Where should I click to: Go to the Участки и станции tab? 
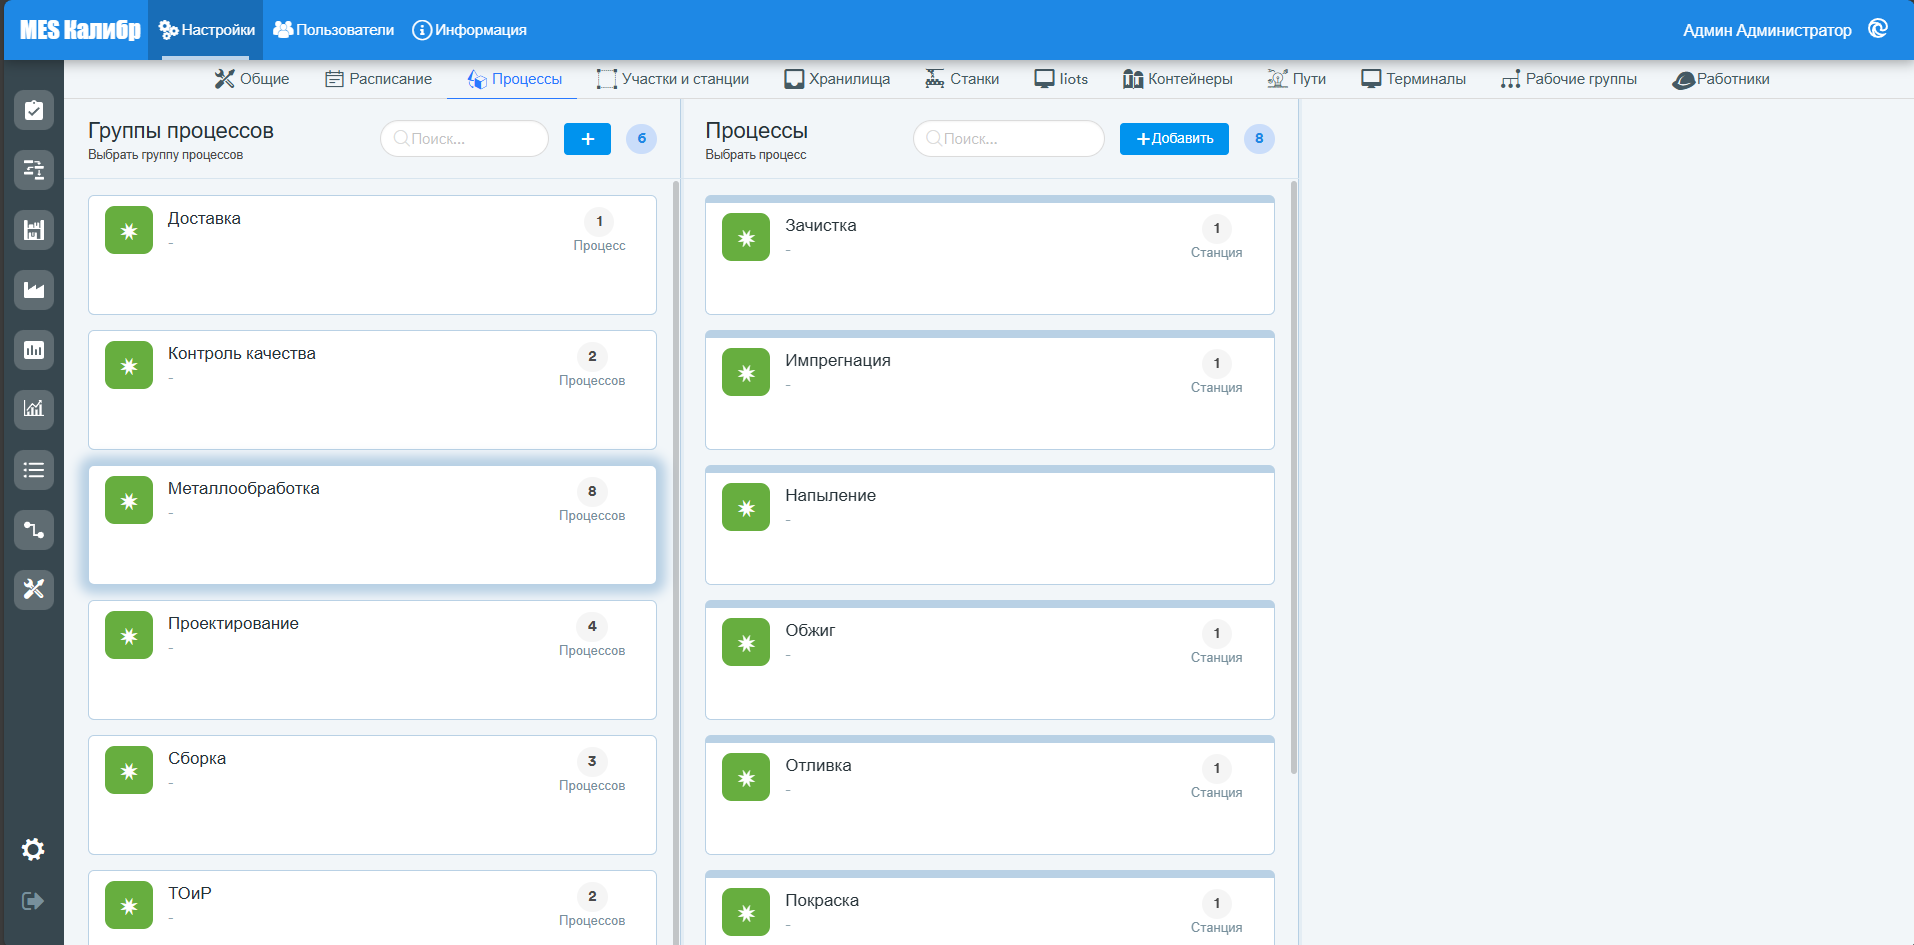(673, 79)
